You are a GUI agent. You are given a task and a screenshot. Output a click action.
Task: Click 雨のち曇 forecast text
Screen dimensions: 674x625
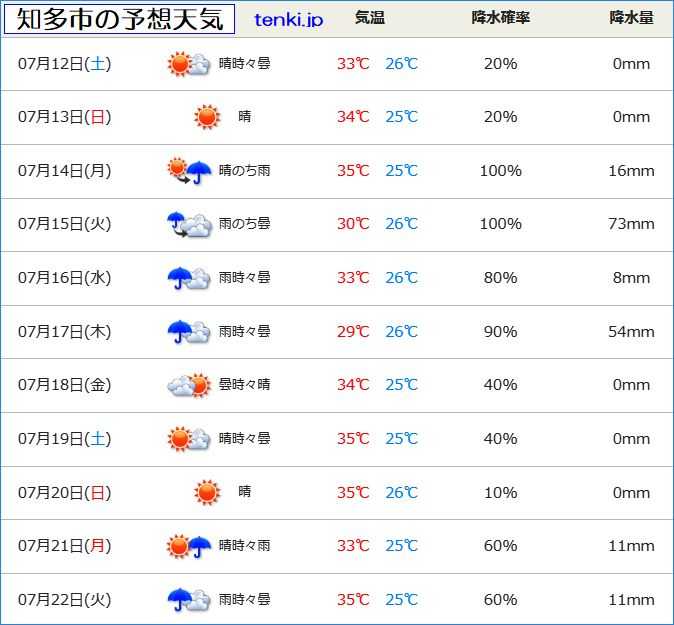coord(245,224)
